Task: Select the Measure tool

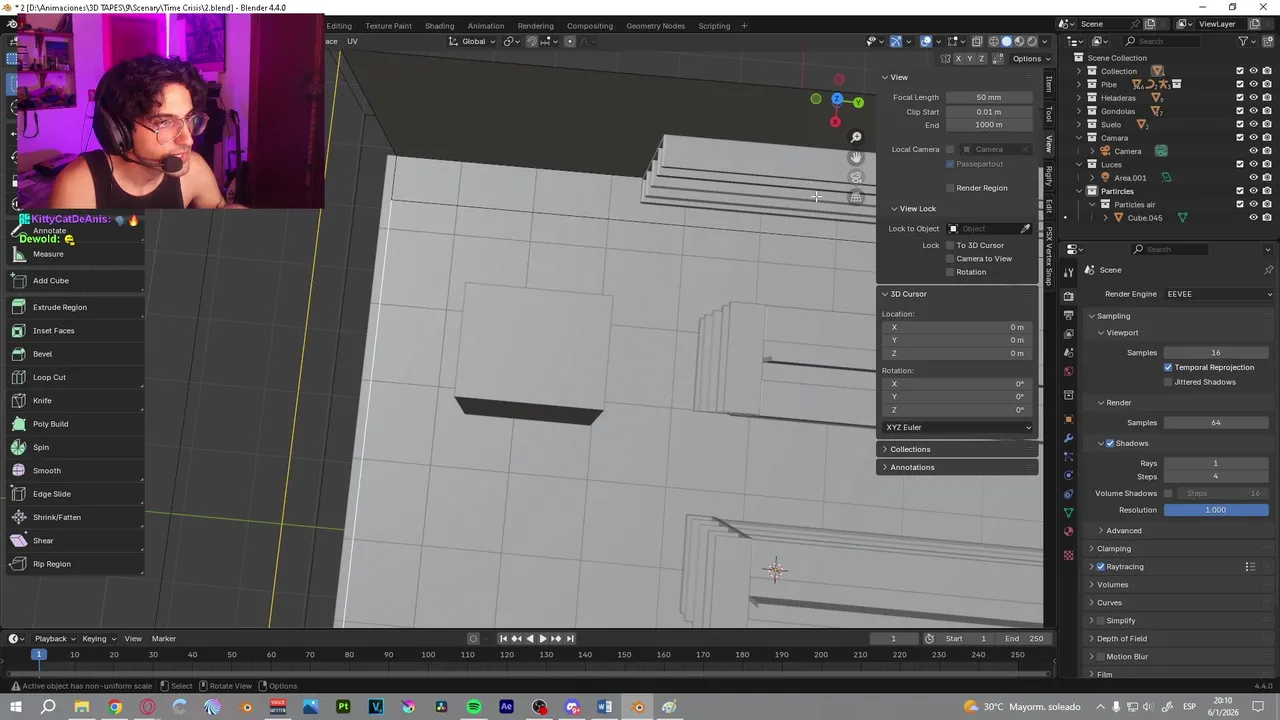Action: pos(75,254)
